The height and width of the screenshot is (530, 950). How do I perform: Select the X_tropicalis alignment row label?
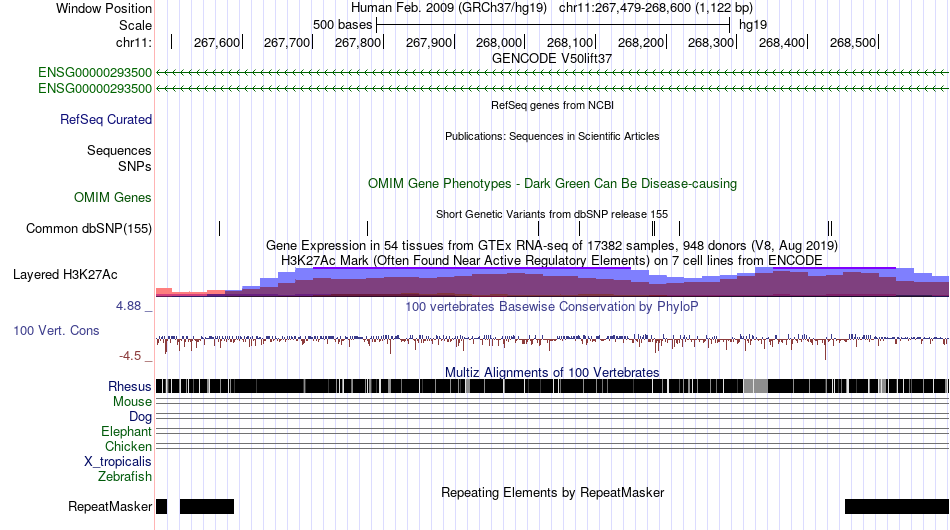click(118, 462)
